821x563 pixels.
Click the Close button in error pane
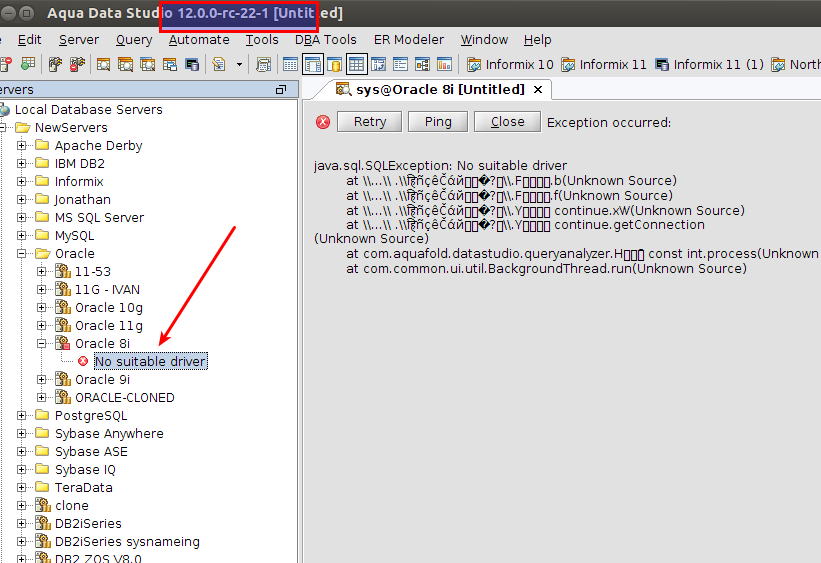pyautogui.click(x=507, y=122)
